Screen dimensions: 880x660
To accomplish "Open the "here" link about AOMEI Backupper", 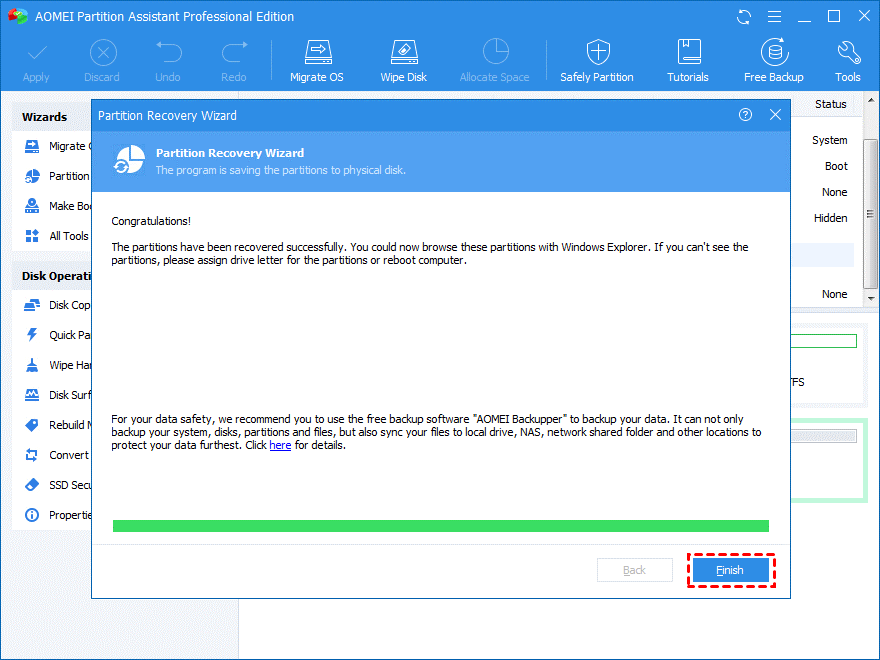I will (280, 445).
